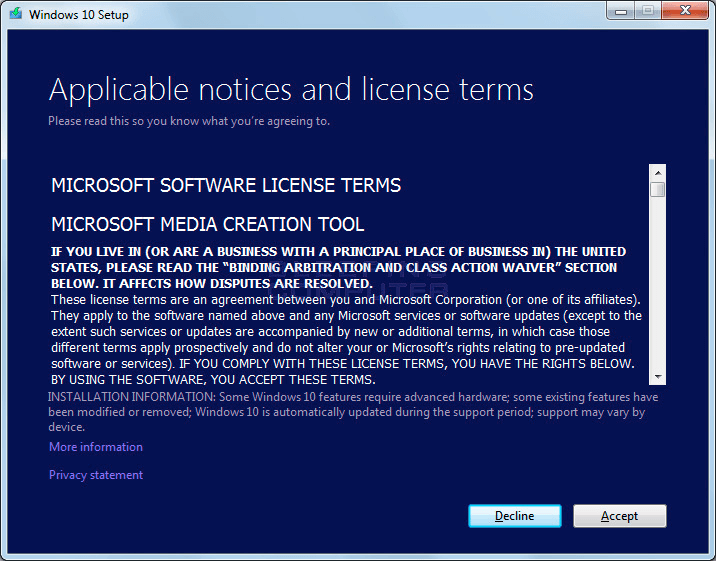This screenshot has width=716, height=561.
Task: Minimize the Windows 10 Setup window
Action: pyautogui.click(x=621, y=11)
